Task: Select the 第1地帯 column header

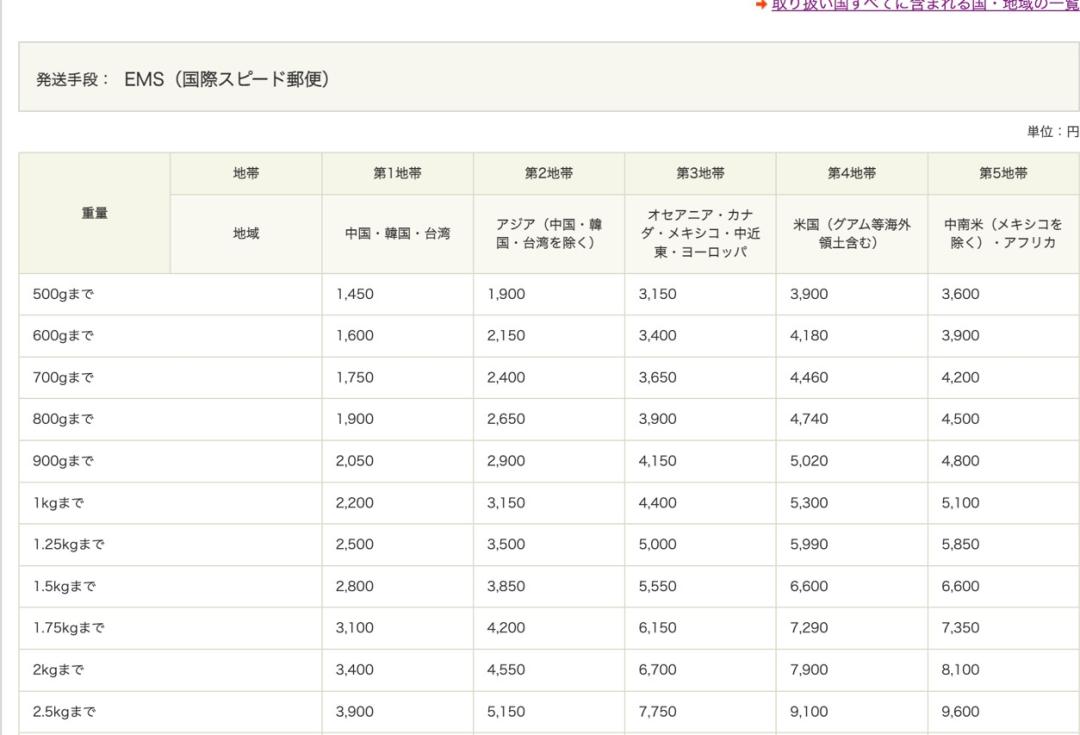Action: [x=397, y=172]
